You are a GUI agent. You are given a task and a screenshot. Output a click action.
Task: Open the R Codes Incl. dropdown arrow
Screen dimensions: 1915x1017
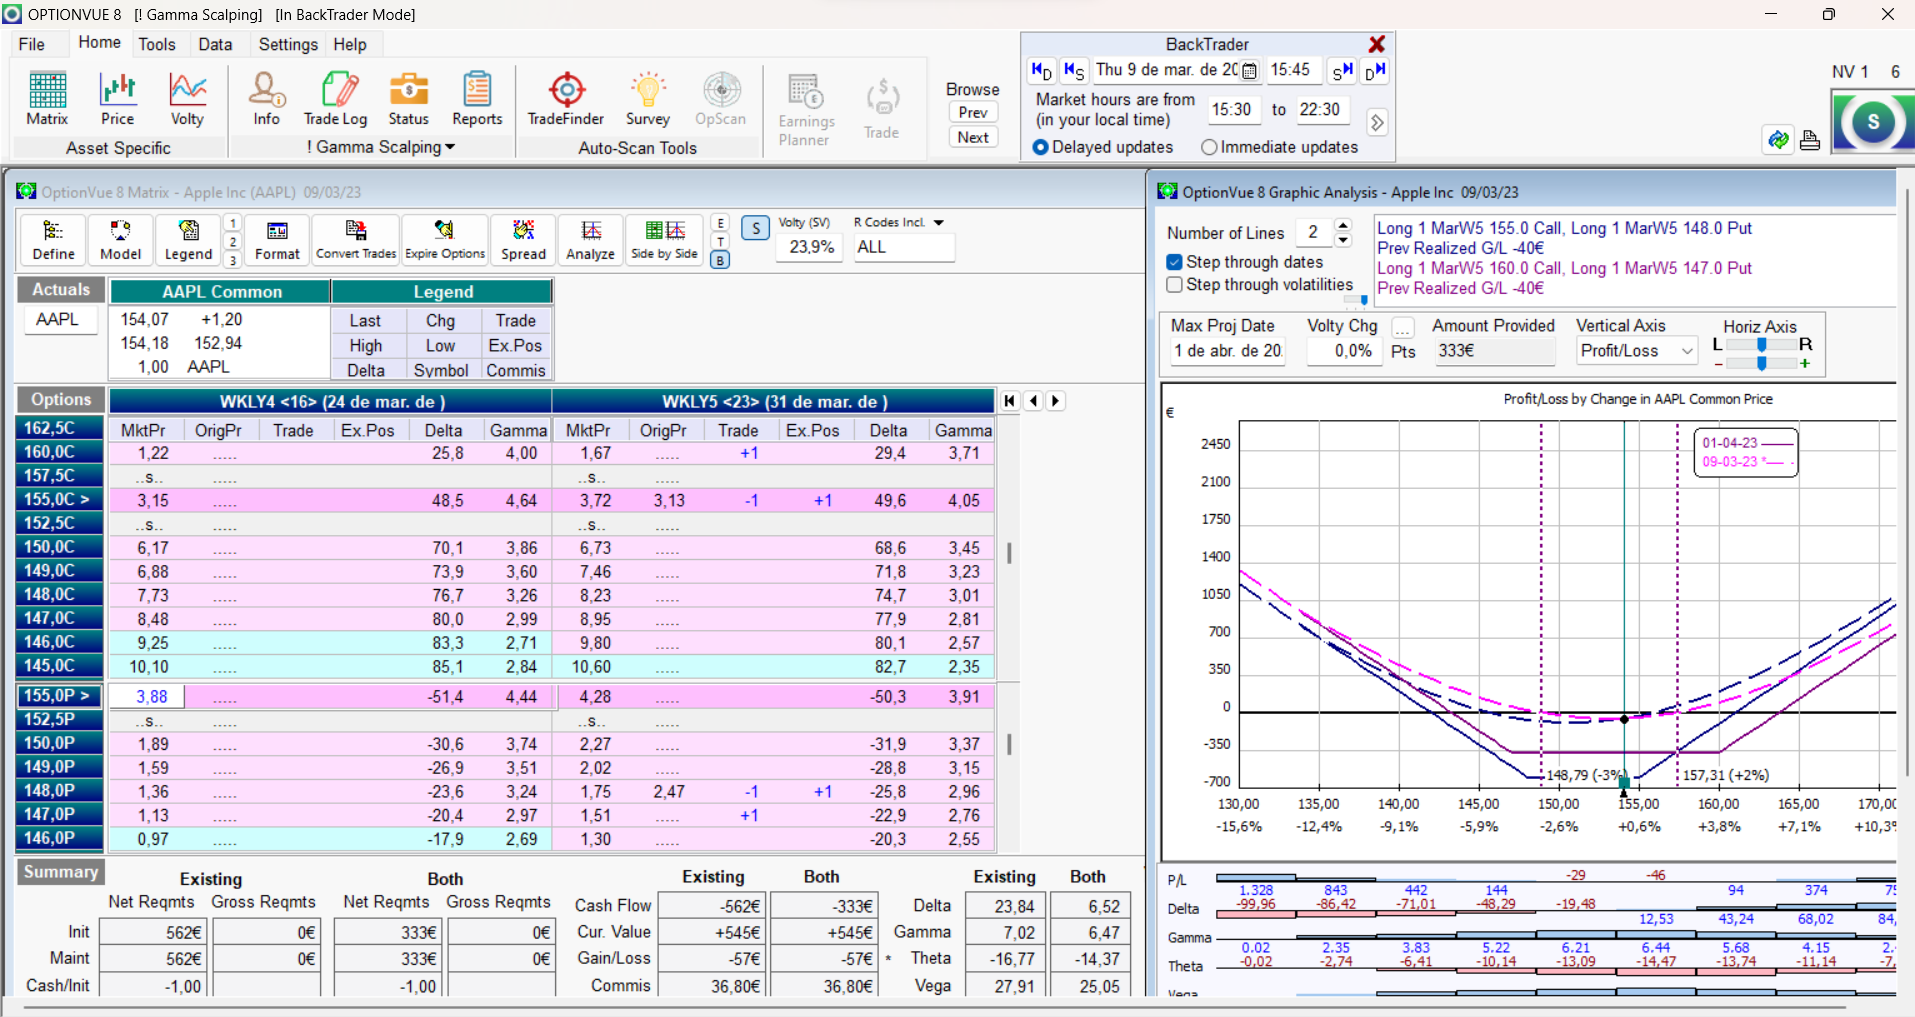pyautogui.click(x=939, y=222)
